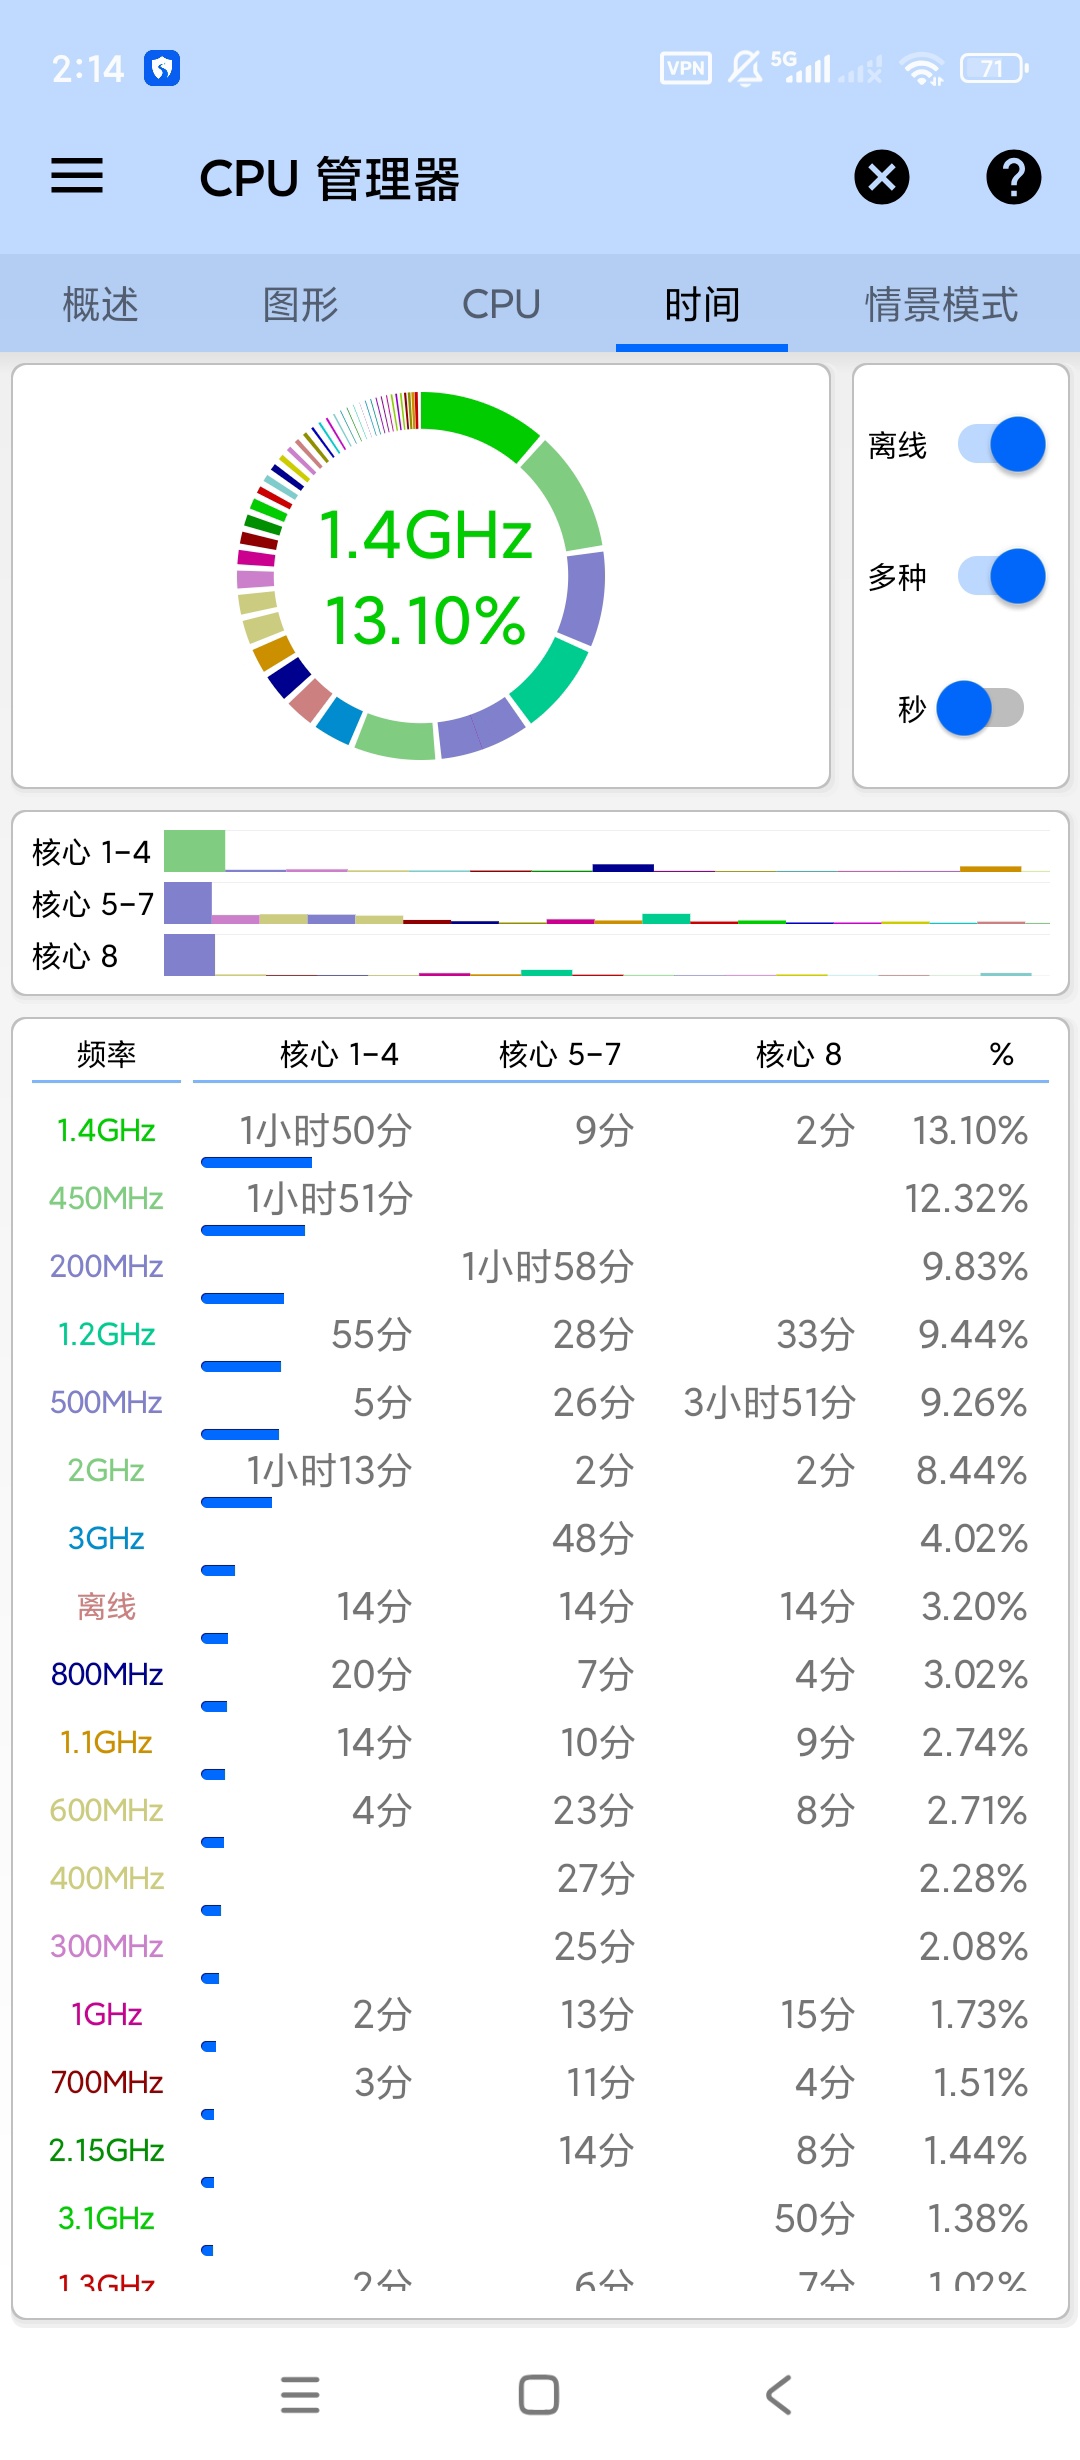
Task: Select the 500MHz frequency row label
Action: [x=106, y=1402]
